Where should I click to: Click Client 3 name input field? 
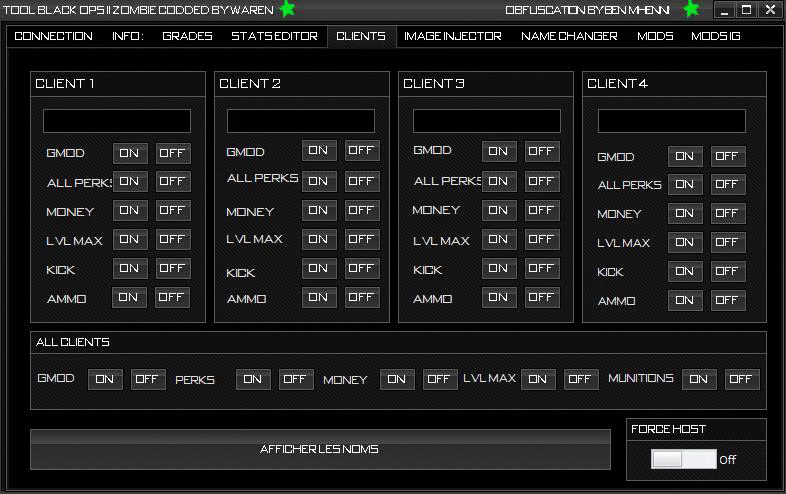tap(487, 121)
